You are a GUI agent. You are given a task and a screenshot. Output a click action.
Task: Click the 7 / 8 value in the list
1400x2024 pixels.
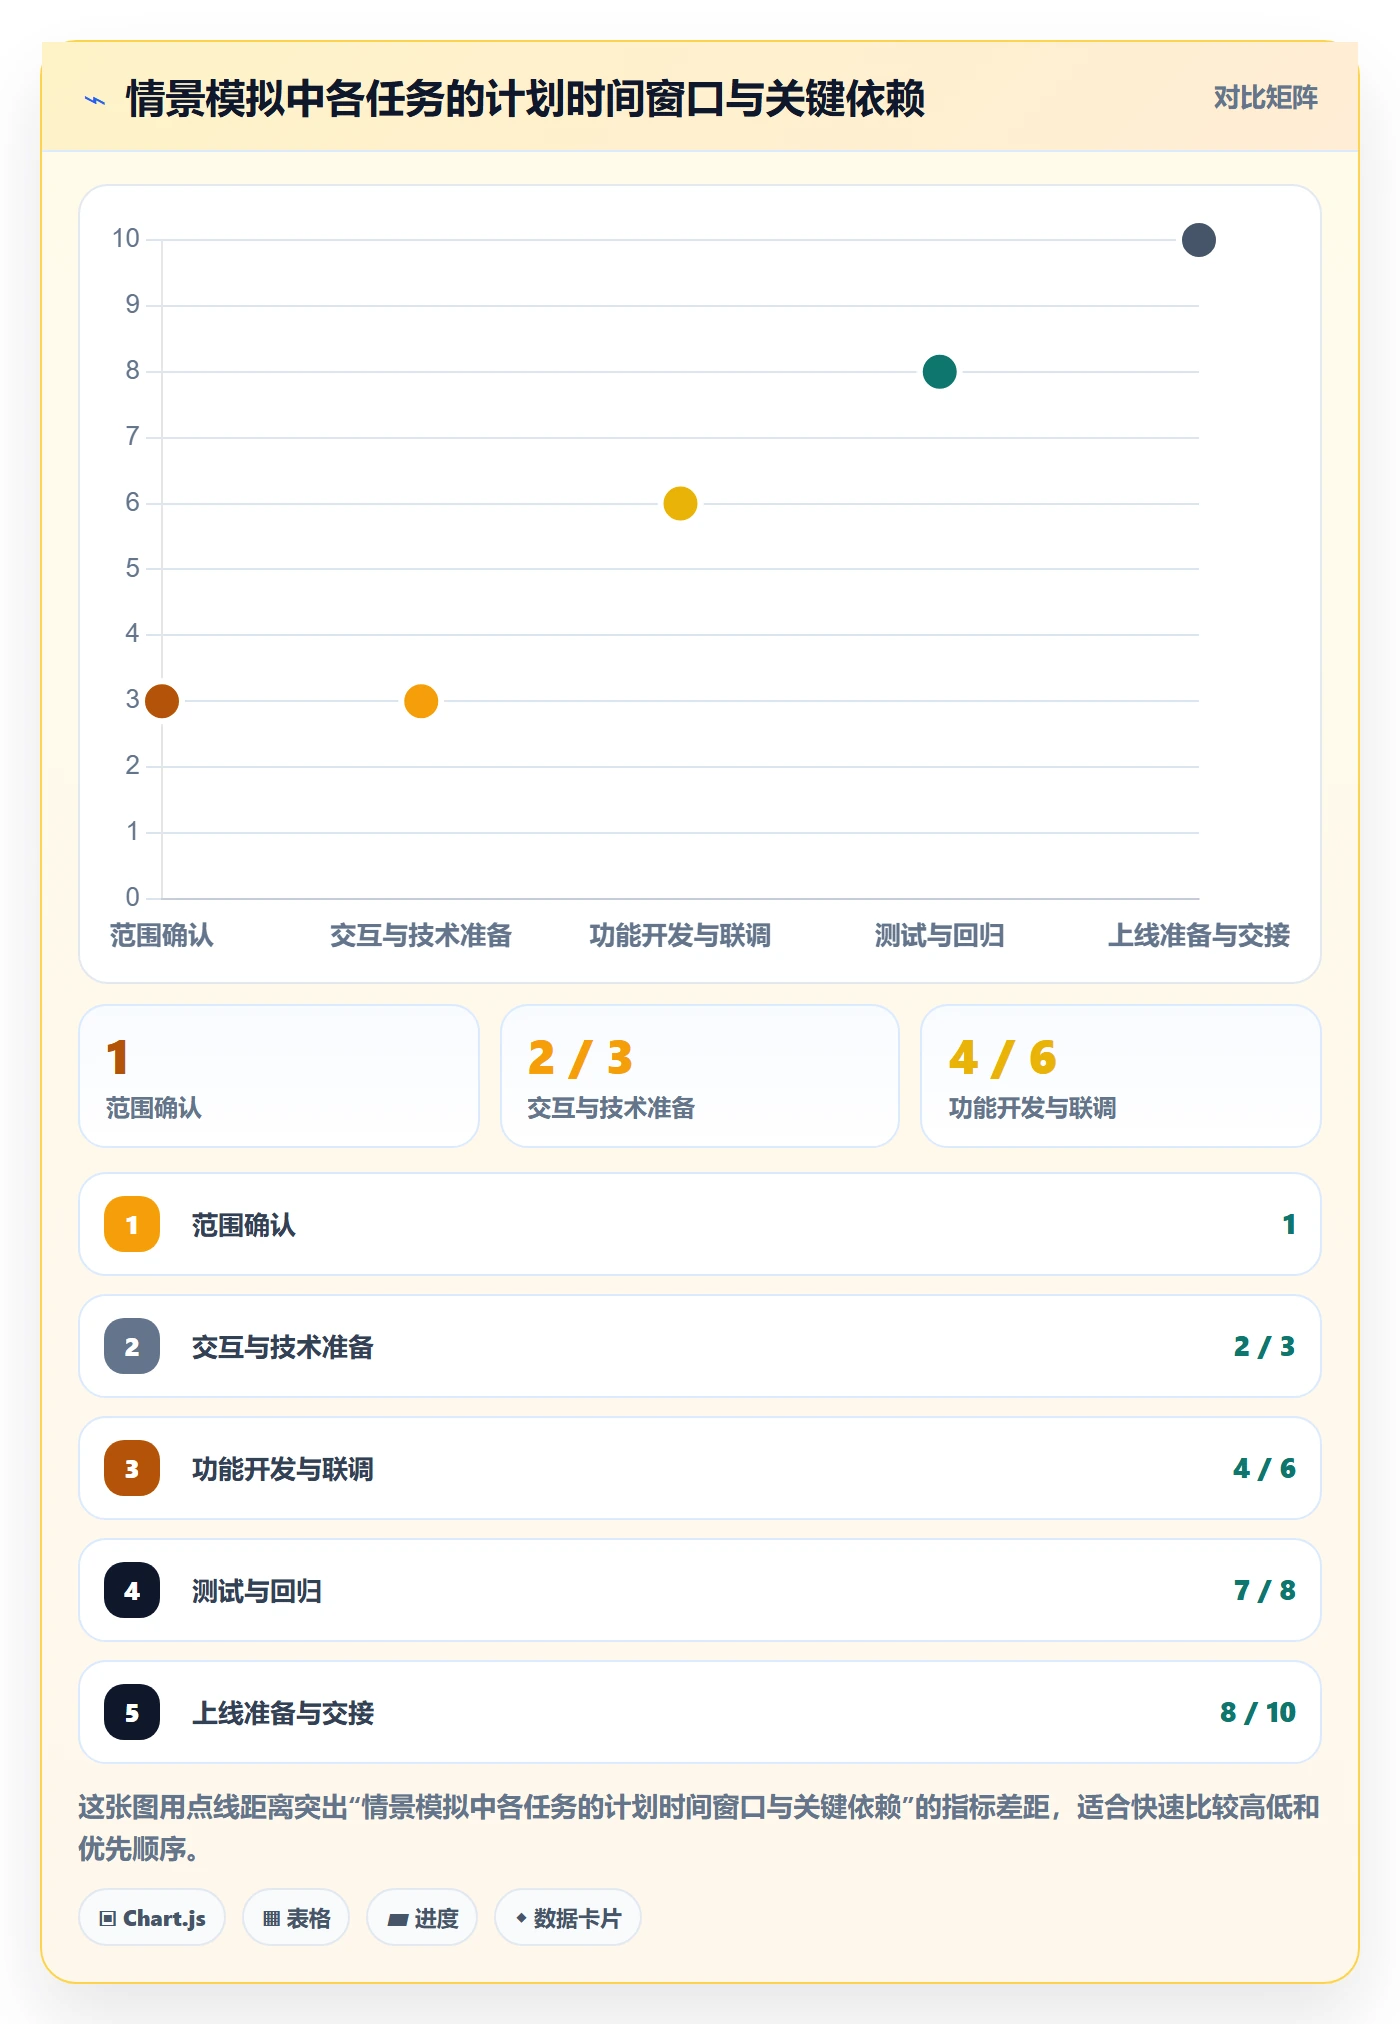[1264, 1590]
